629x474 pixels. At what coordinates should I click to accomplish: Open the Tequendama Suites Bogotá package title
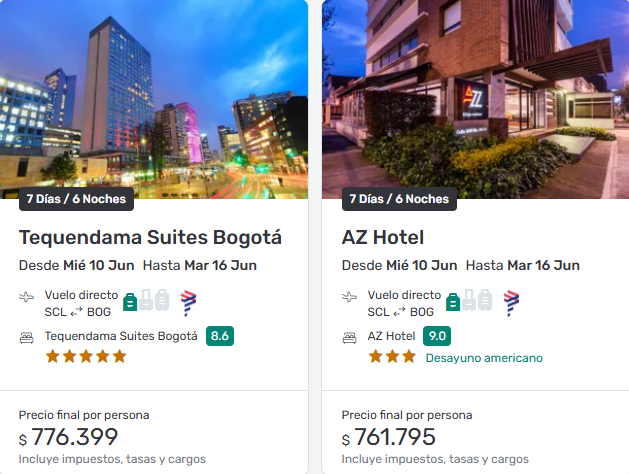pos(150,237)
